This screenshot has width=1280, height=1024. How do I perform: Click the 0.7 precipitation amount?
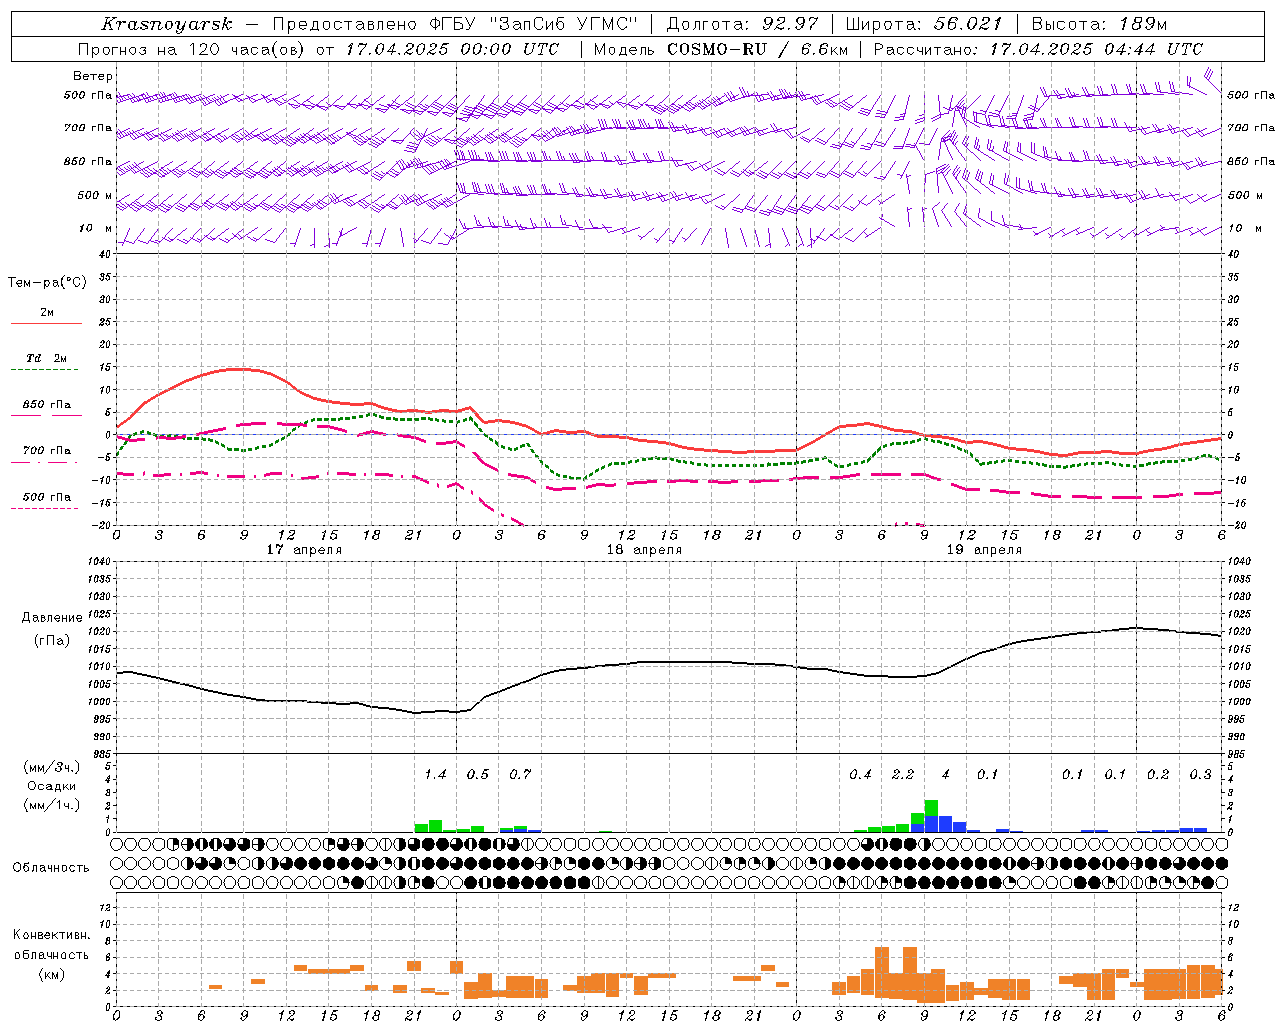(520, 774)
